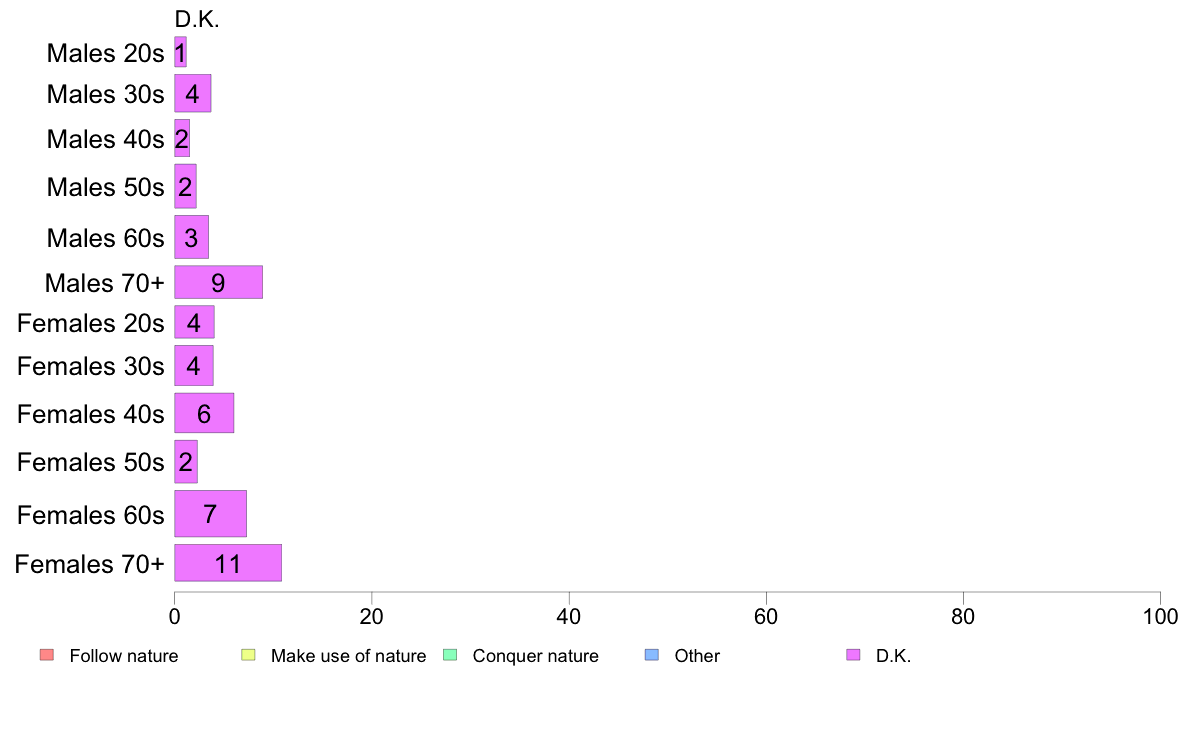The height and width of the screenshot is (736, 1188).
Task: Click the Conquer nature legend text
Action: click(536, 656)
